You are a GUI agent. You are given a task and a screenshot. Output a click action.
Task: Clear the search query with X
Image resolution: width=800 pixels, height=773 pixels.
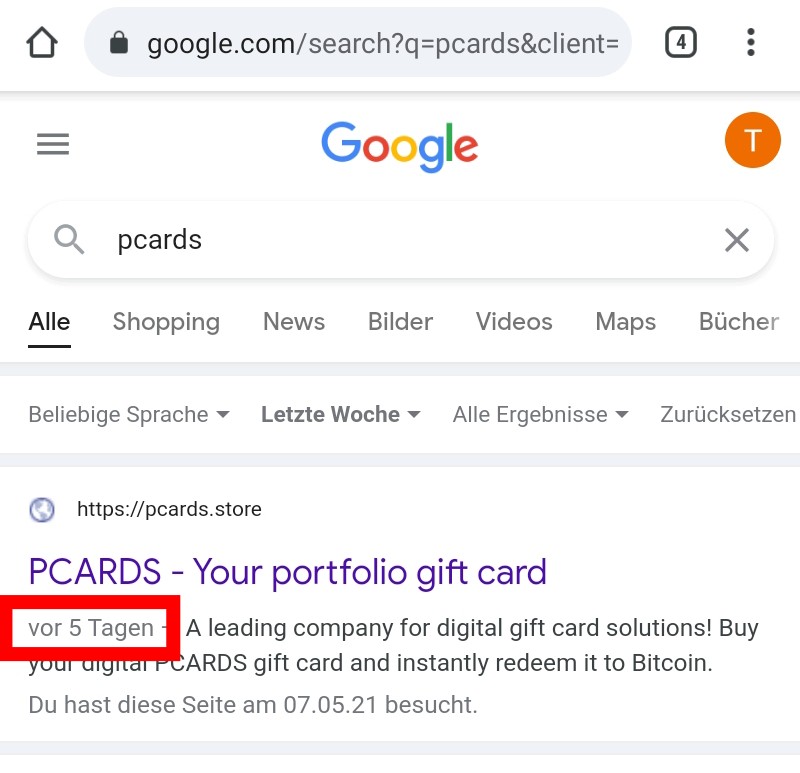(737, 240)
